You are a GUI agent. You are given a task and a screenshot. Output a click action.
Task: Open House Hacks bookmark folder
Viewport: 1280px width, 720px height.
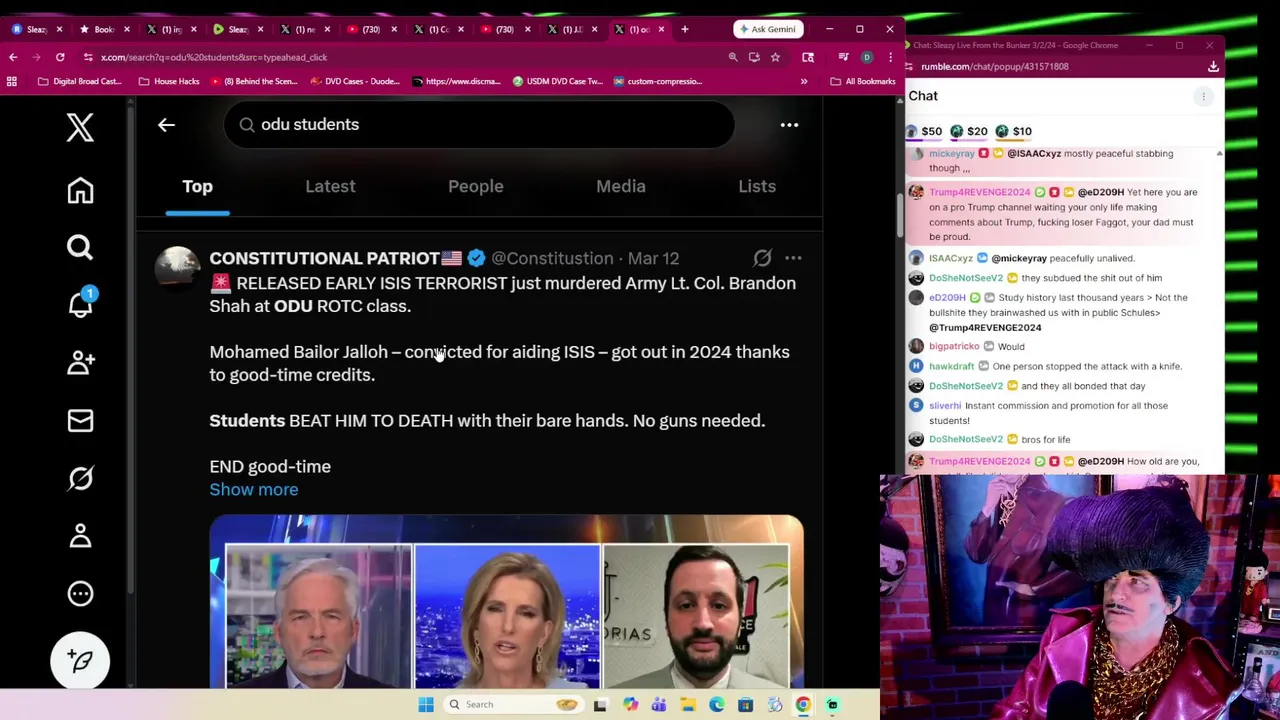169,81
